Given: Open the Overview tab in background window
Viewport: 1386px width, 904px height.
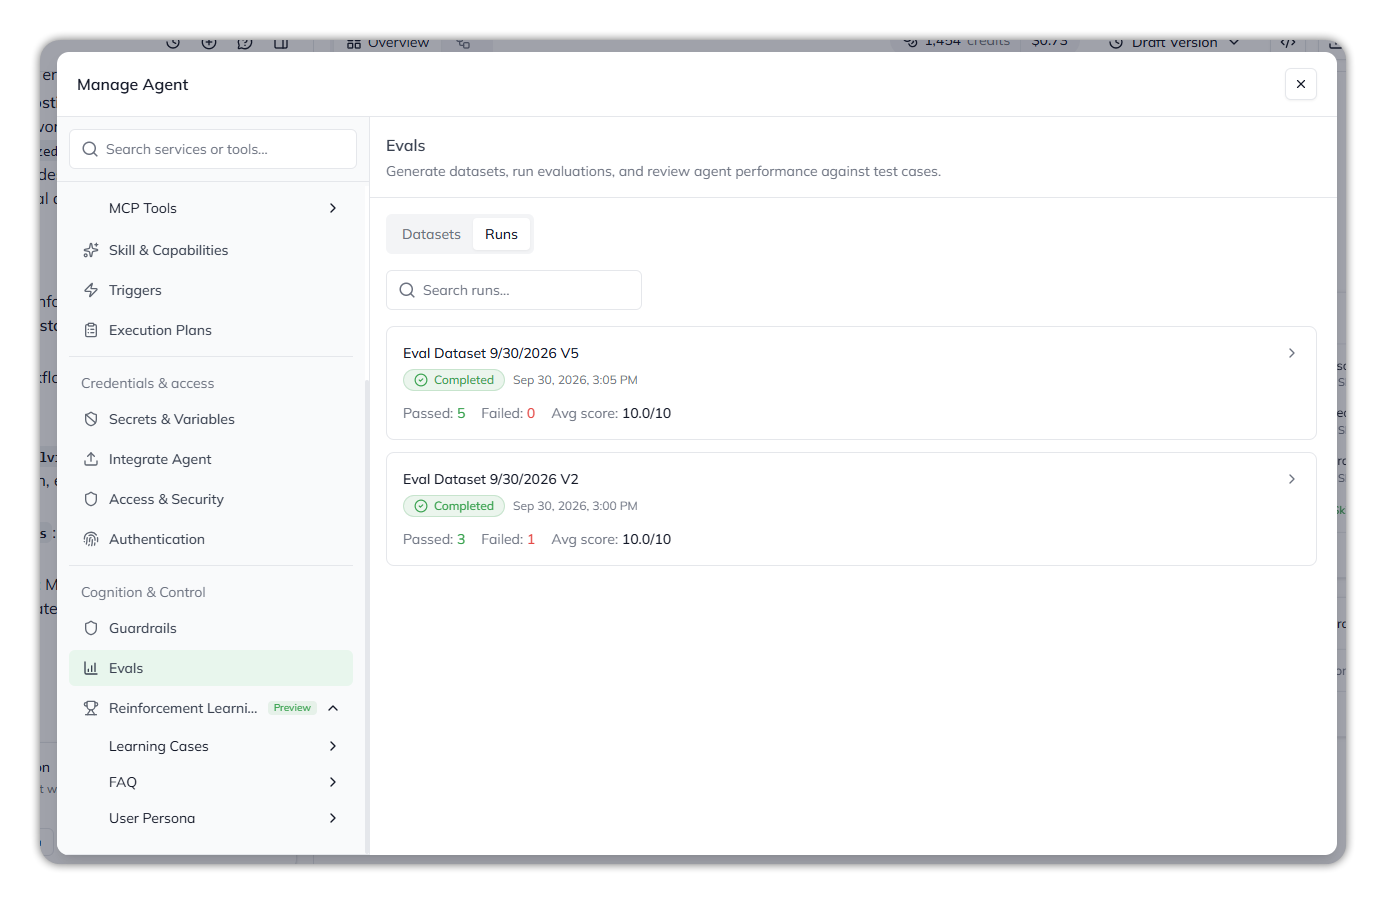Looking at the screenshot, I should 388,43.
